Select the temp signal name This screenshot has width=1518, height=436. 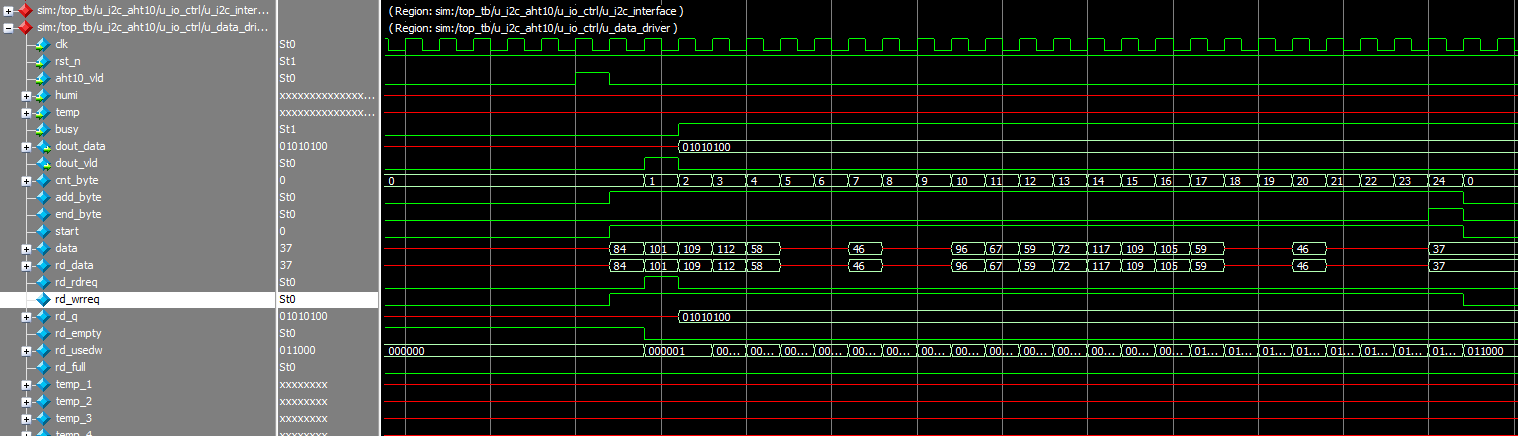(x=67, y=112)
